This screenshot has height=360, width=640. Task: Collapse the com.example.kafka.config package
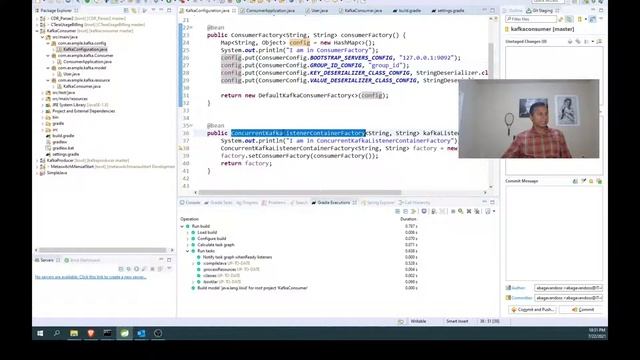coord(48,43)
